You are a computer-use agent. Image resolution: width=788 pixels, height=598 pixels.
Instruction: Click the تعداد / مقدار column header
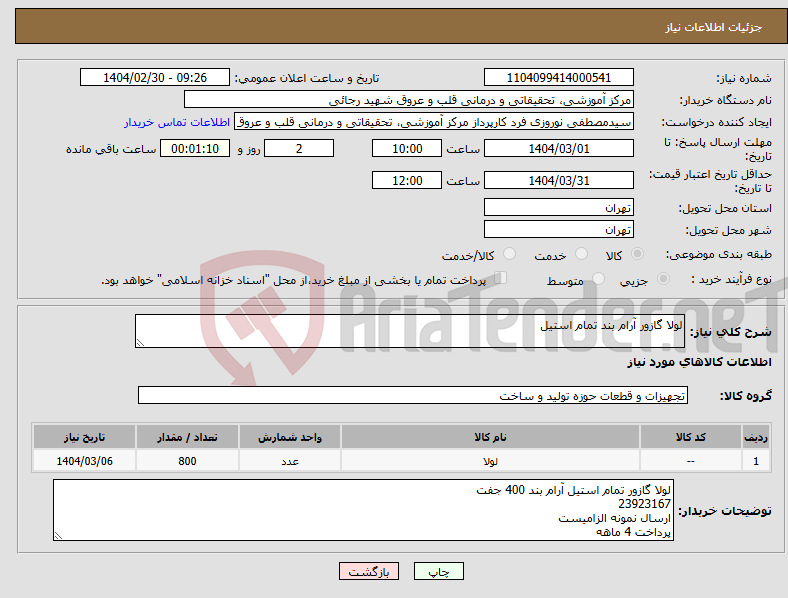tap(187, 437)
